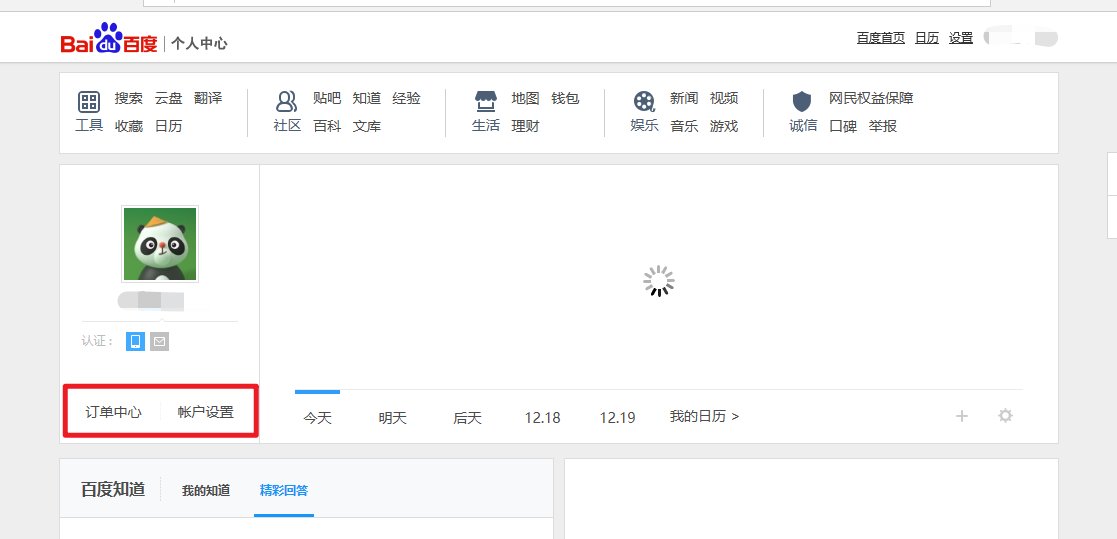Open 贴吧 link
The width and height of the screenshot is (1117, 539).
coord(327,98)
